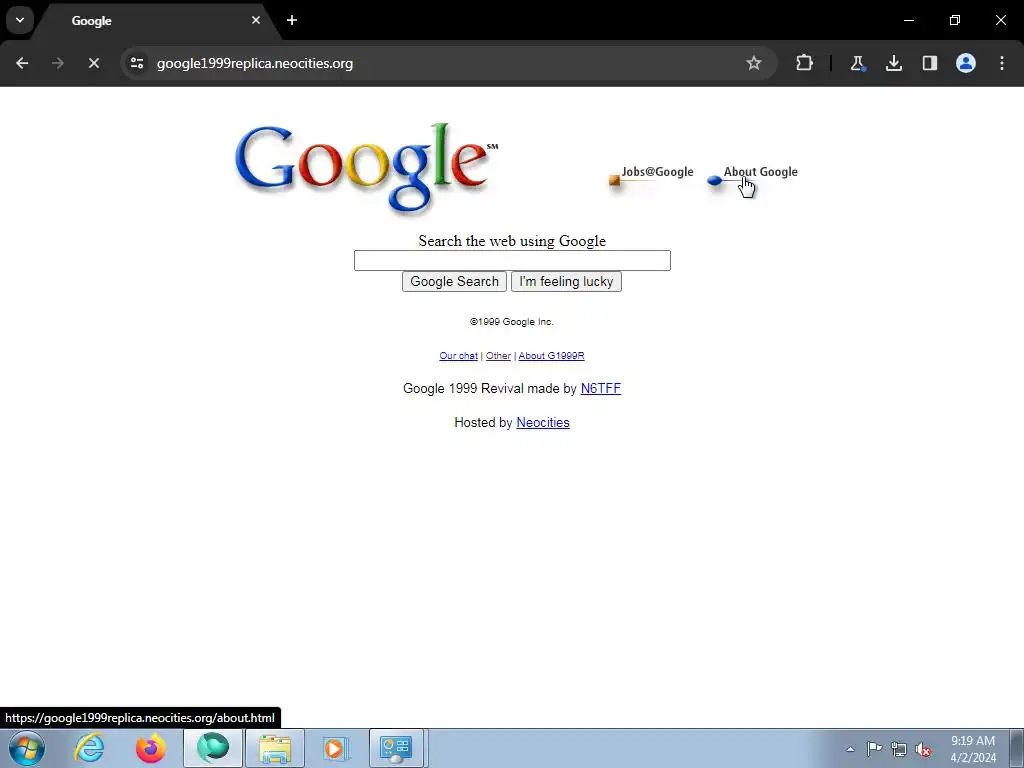Show hidden system tray icons arrow

850,749
